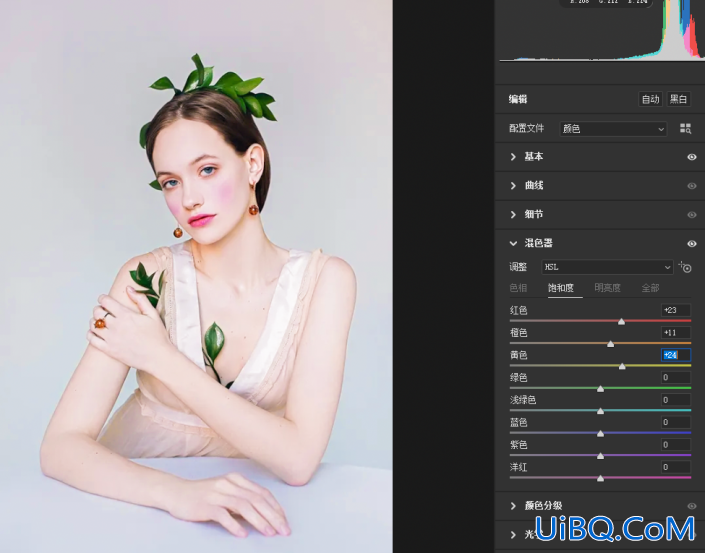Collapse the 混色器 panel
This screenshot has width=705, height=553.
pyautogui.click(x=513, y=243)
